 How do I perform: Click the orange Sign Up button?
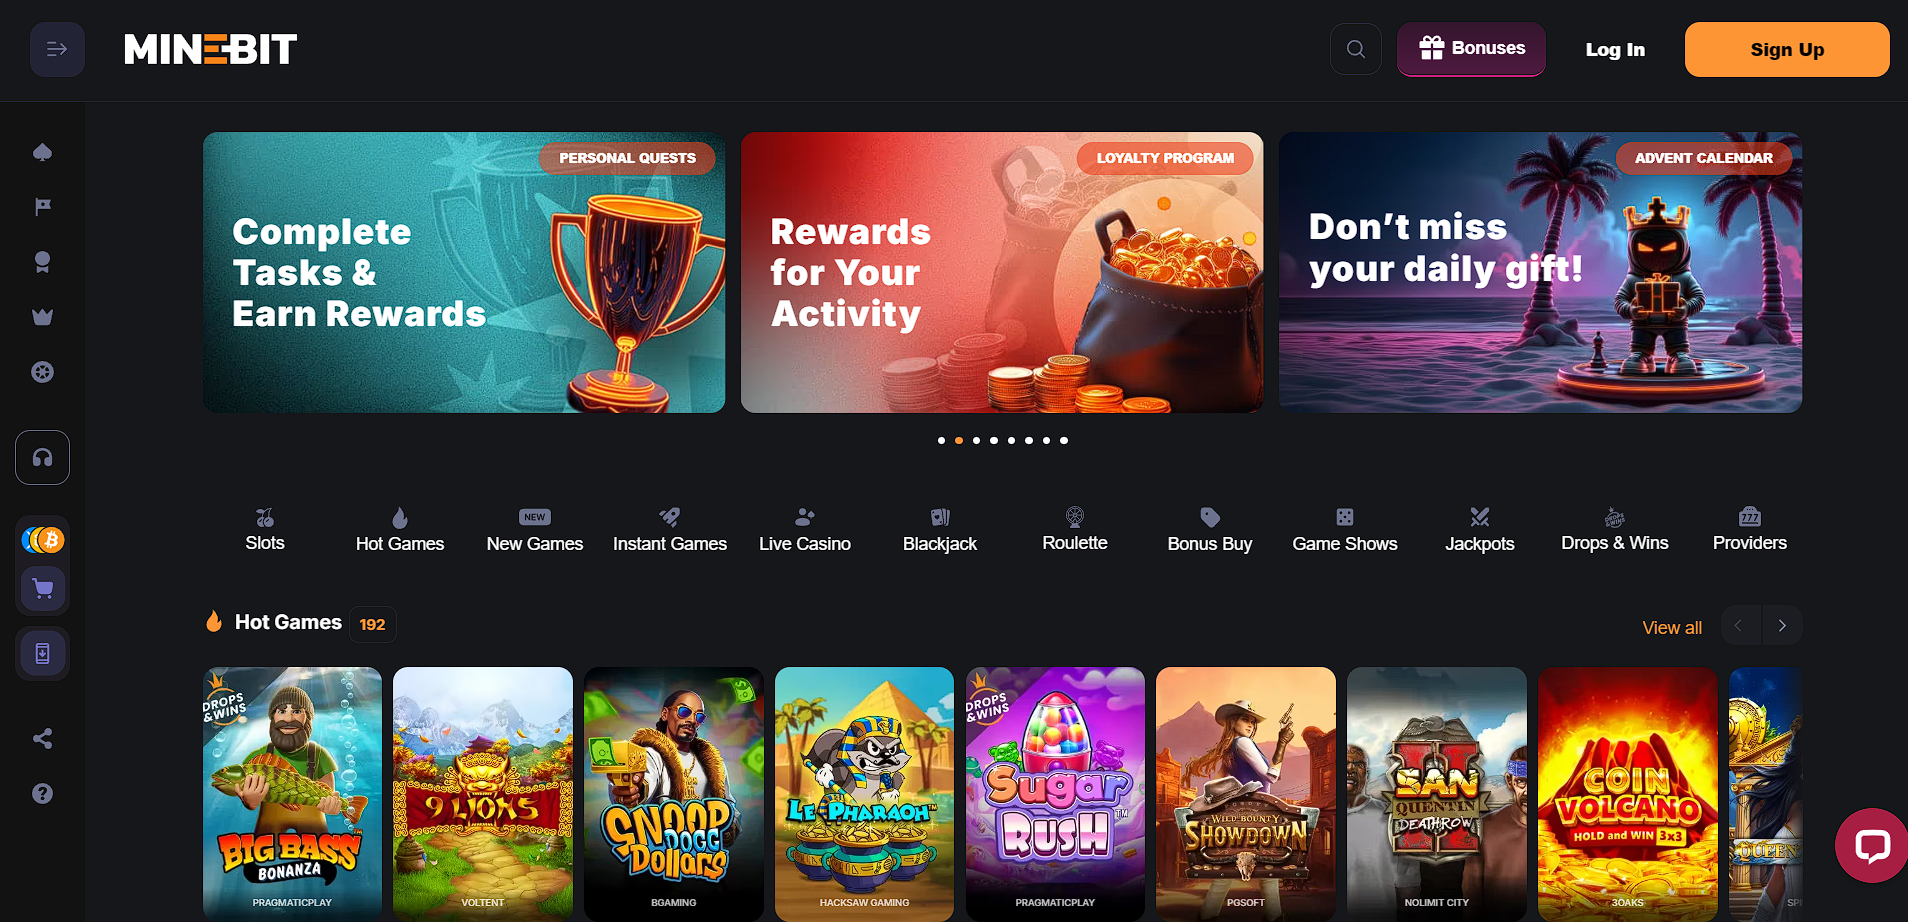point(1787,49)
